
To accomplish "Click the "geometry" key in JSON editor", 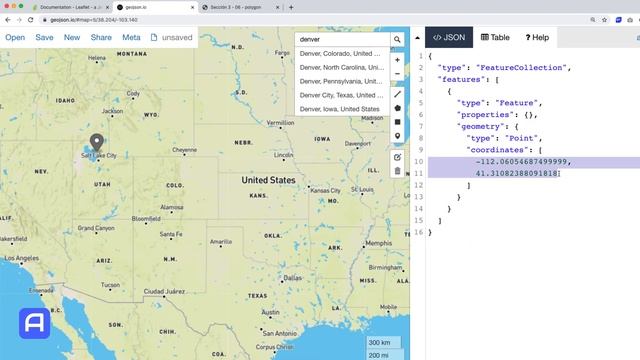I will pyautogui.click(x=482, y=127).
